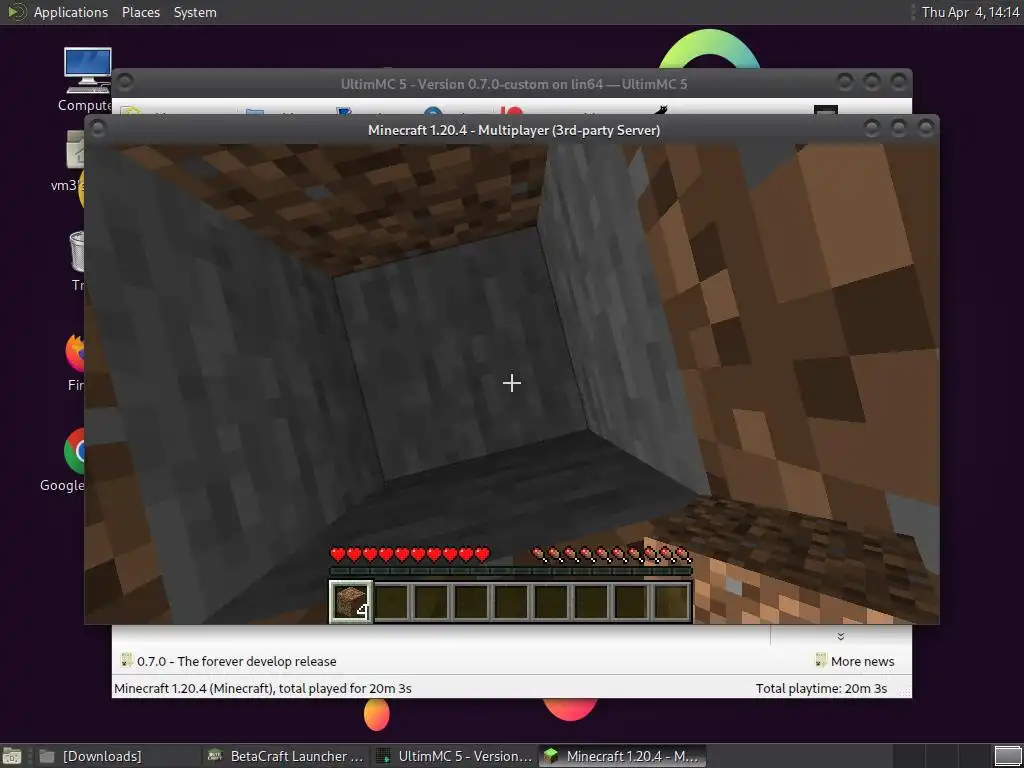Viewport: 1024px width, 768px height.
Task: Expand the double-chevron in UltimMC
Action: pos(840,636)
